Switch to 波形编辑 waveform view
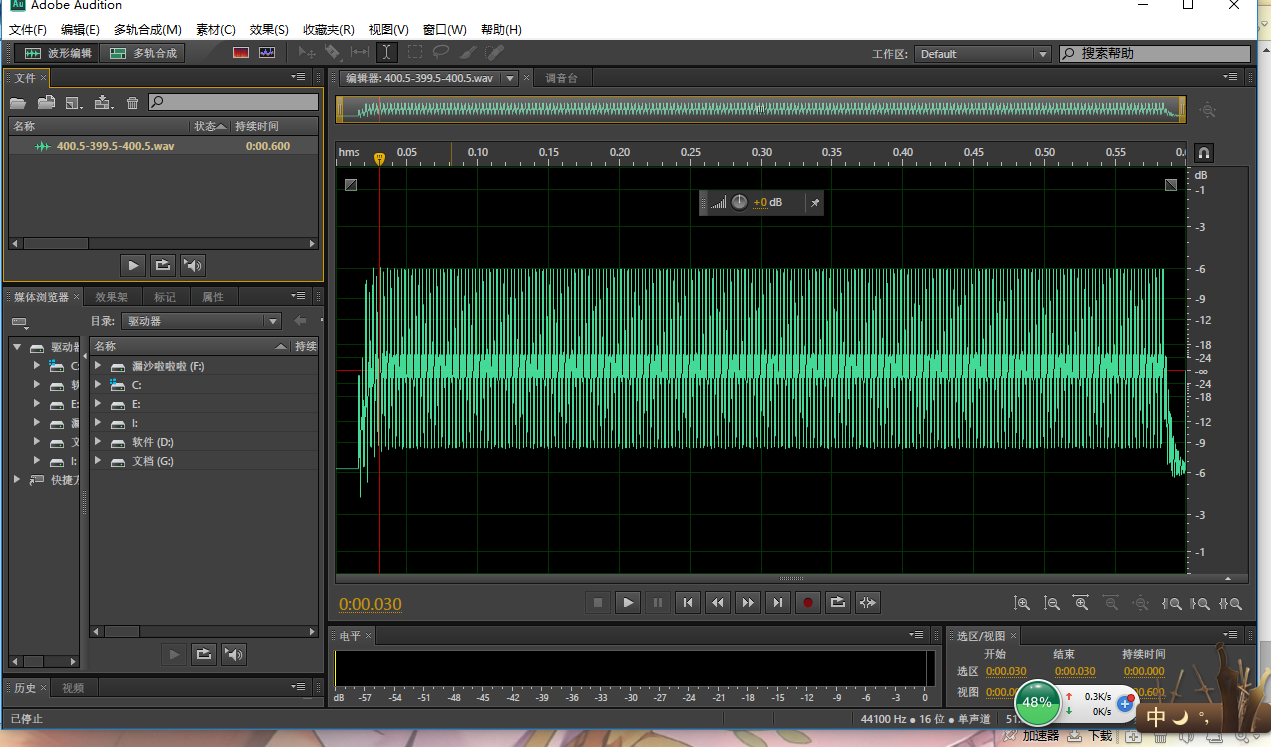1271x747 pixels. point(58,53)
